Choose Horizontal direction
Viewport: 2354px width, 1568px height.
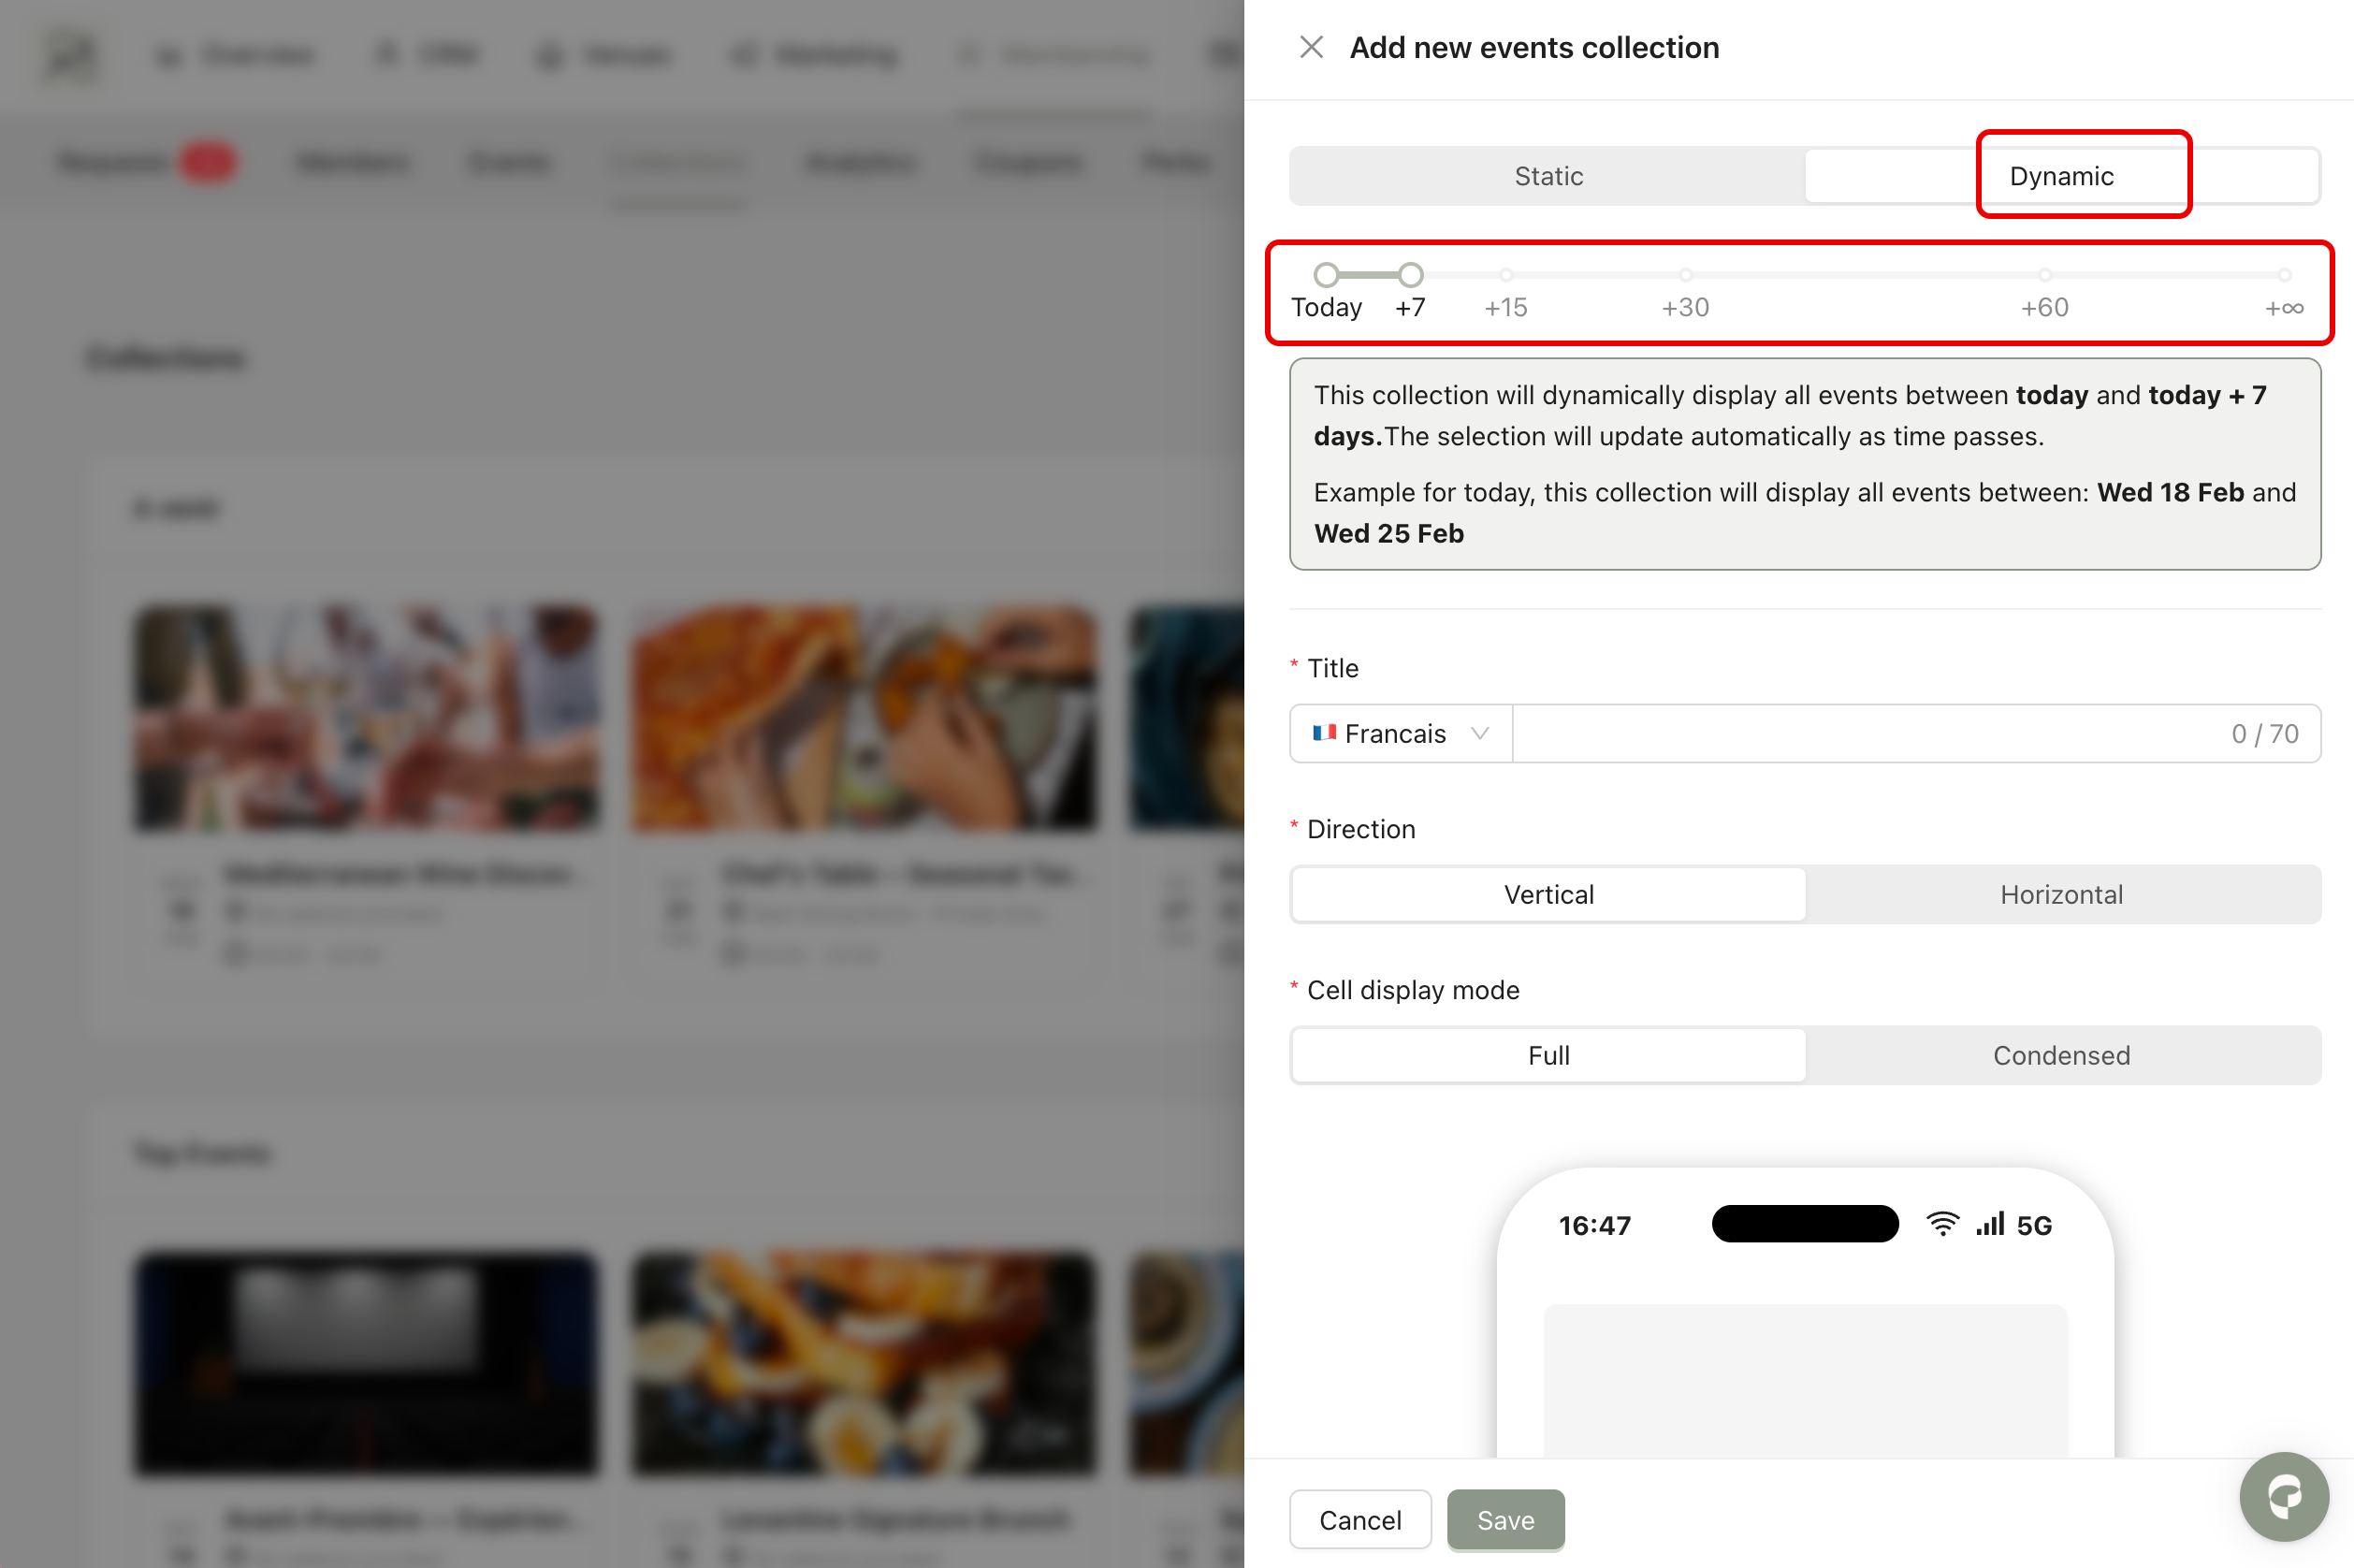coord(2061,894)
